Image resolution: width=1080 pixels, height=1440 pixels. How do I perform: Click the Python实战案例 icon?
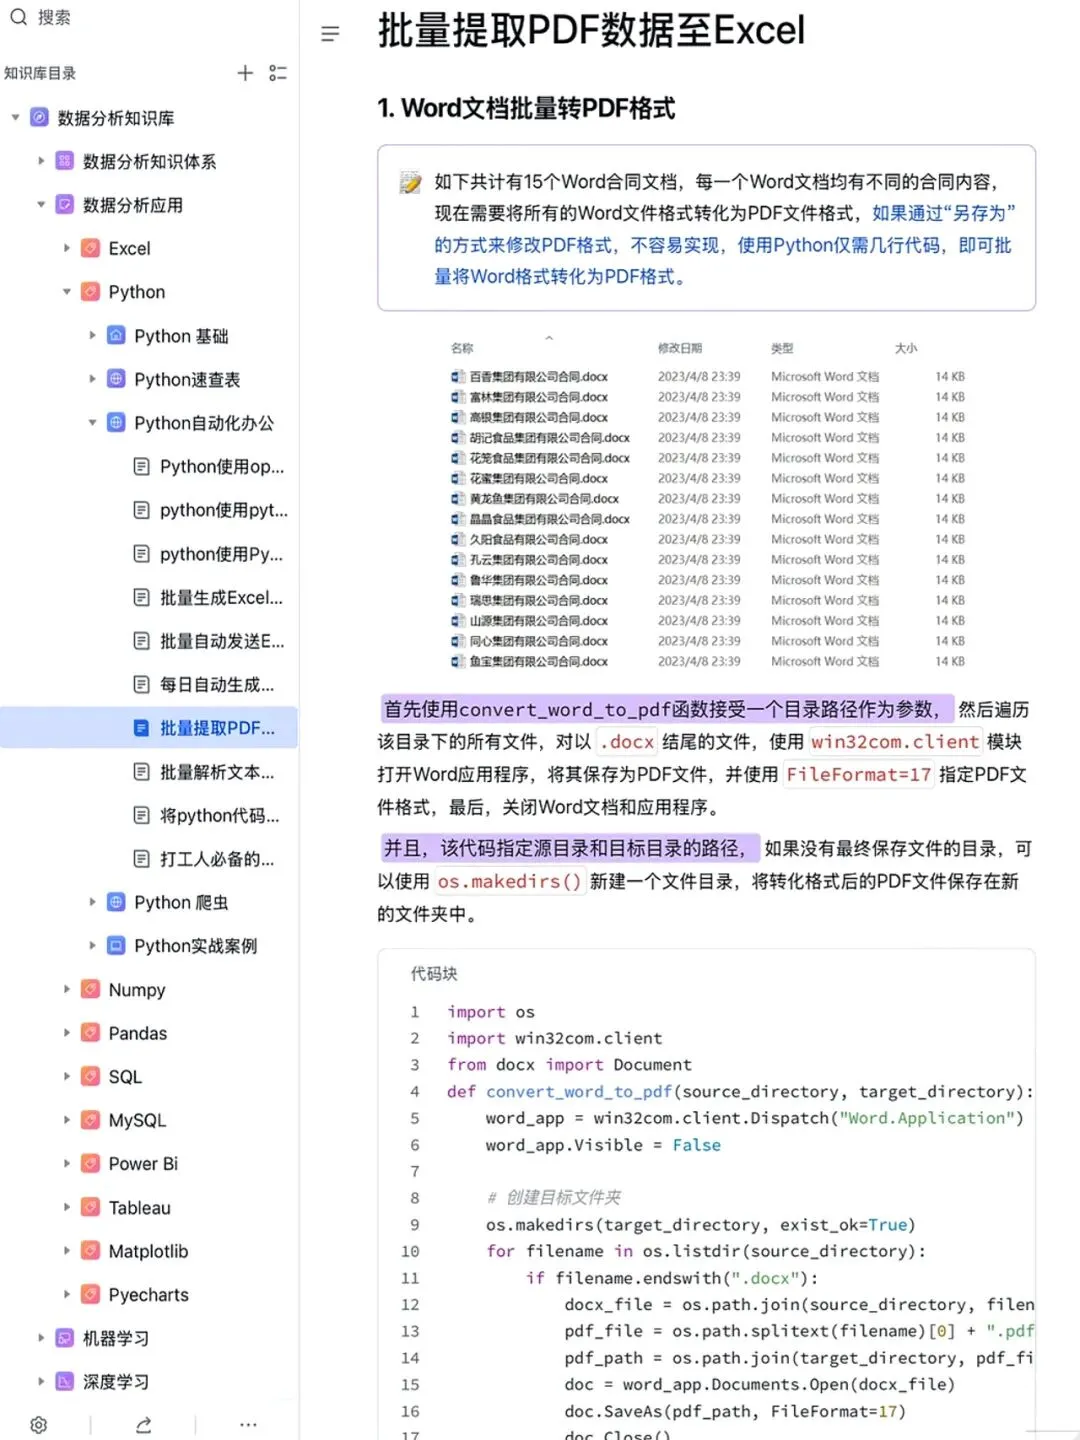(116, 945)
